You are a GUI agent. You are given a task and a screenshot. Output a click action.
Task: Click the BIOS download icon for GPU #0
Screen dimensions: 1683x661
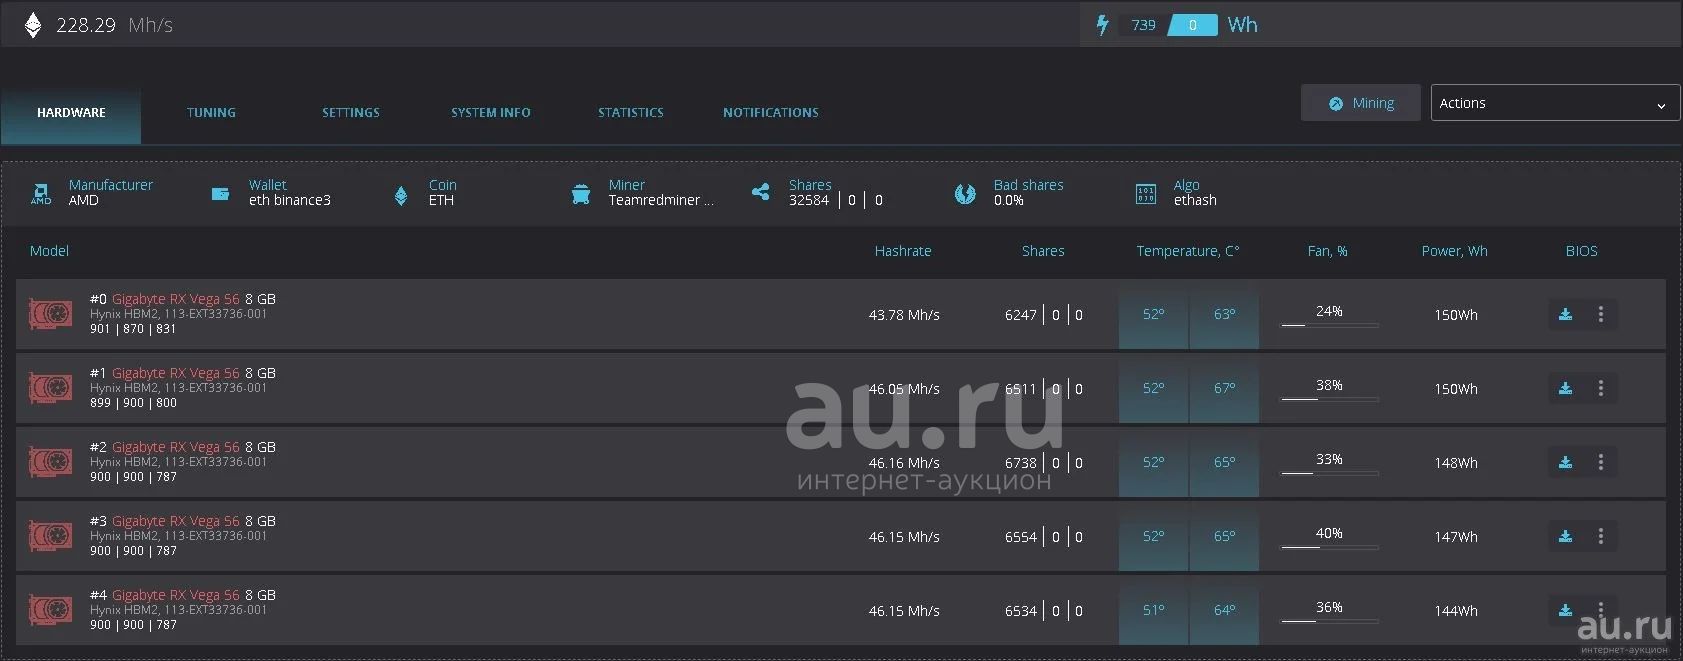pyautogui.click(x=1565, y=314)
